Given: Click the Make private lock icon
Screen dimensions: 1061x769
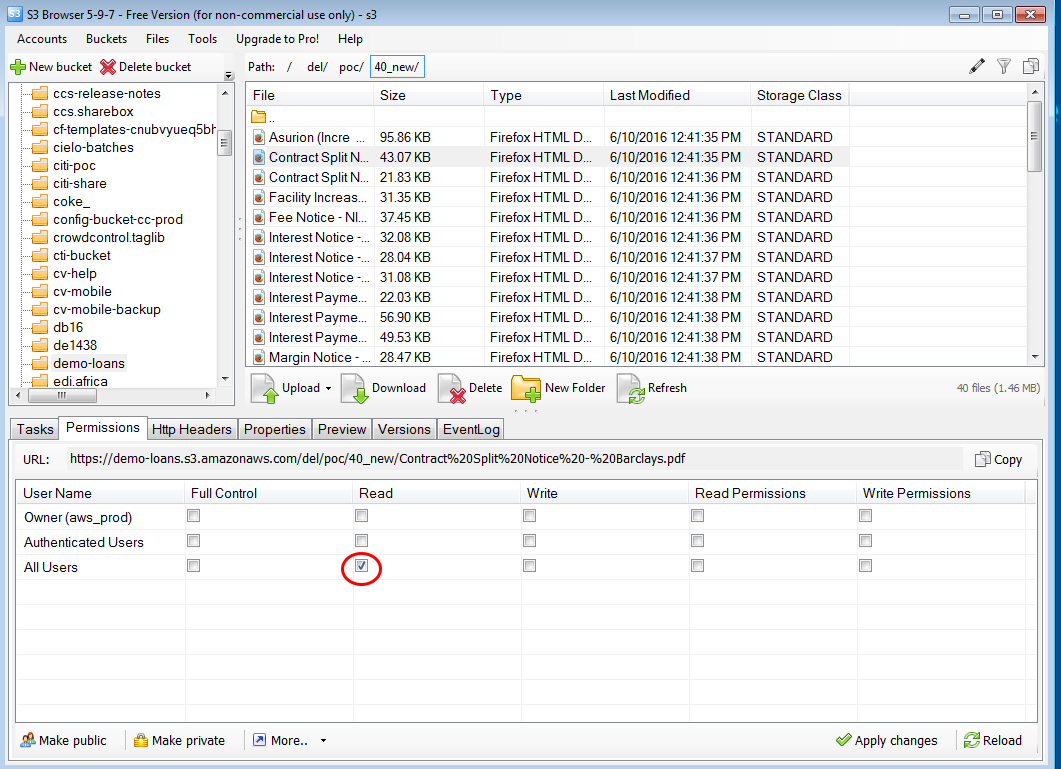Looking at the screenshot, I should point(141,740).
